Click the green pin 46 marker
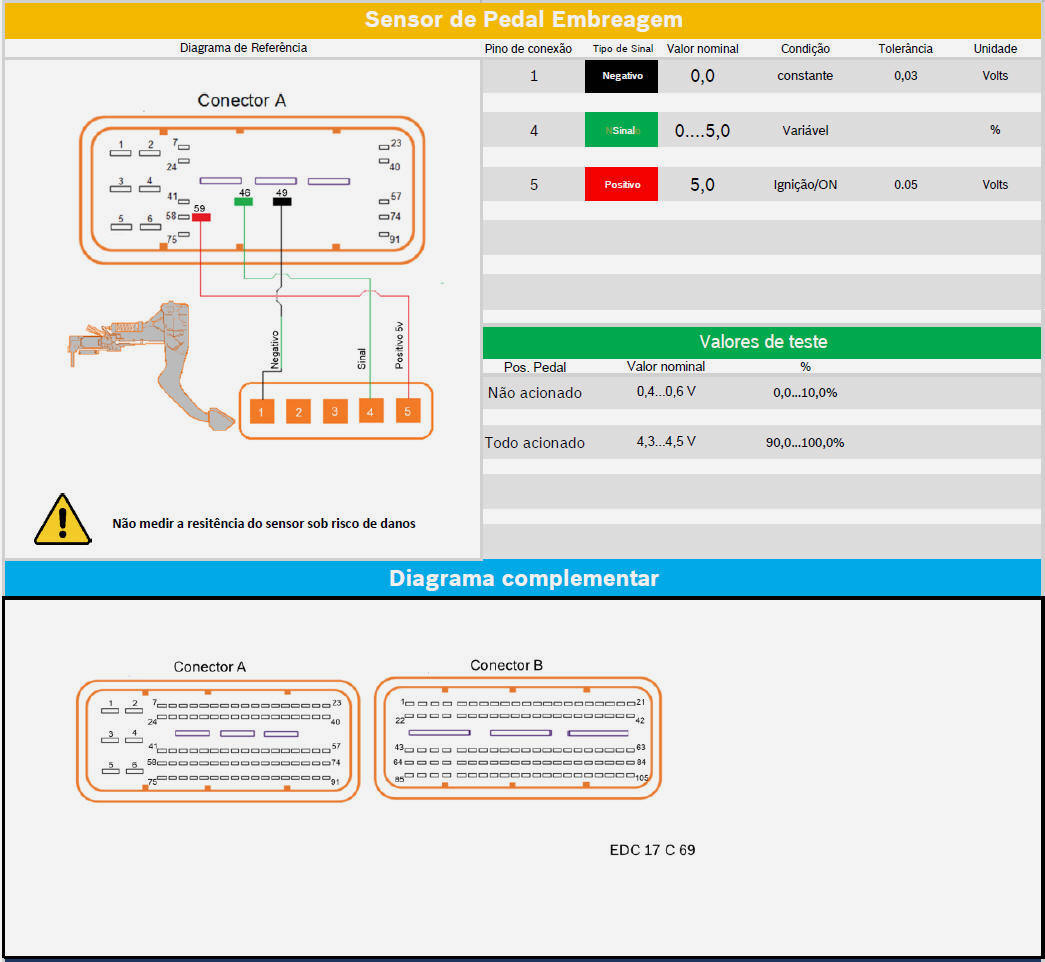This screenshot has height=962, width=1045. coord(243,201)
